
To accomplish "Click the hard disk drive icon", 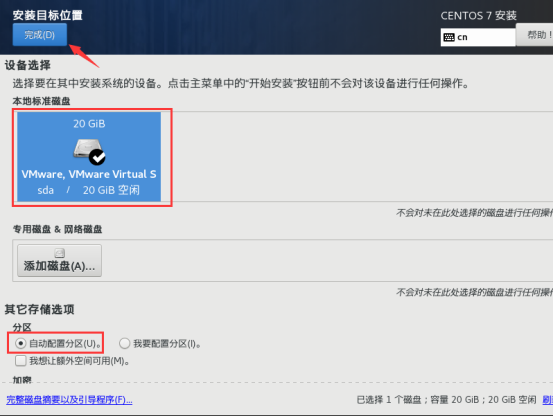I will point(87,149).
